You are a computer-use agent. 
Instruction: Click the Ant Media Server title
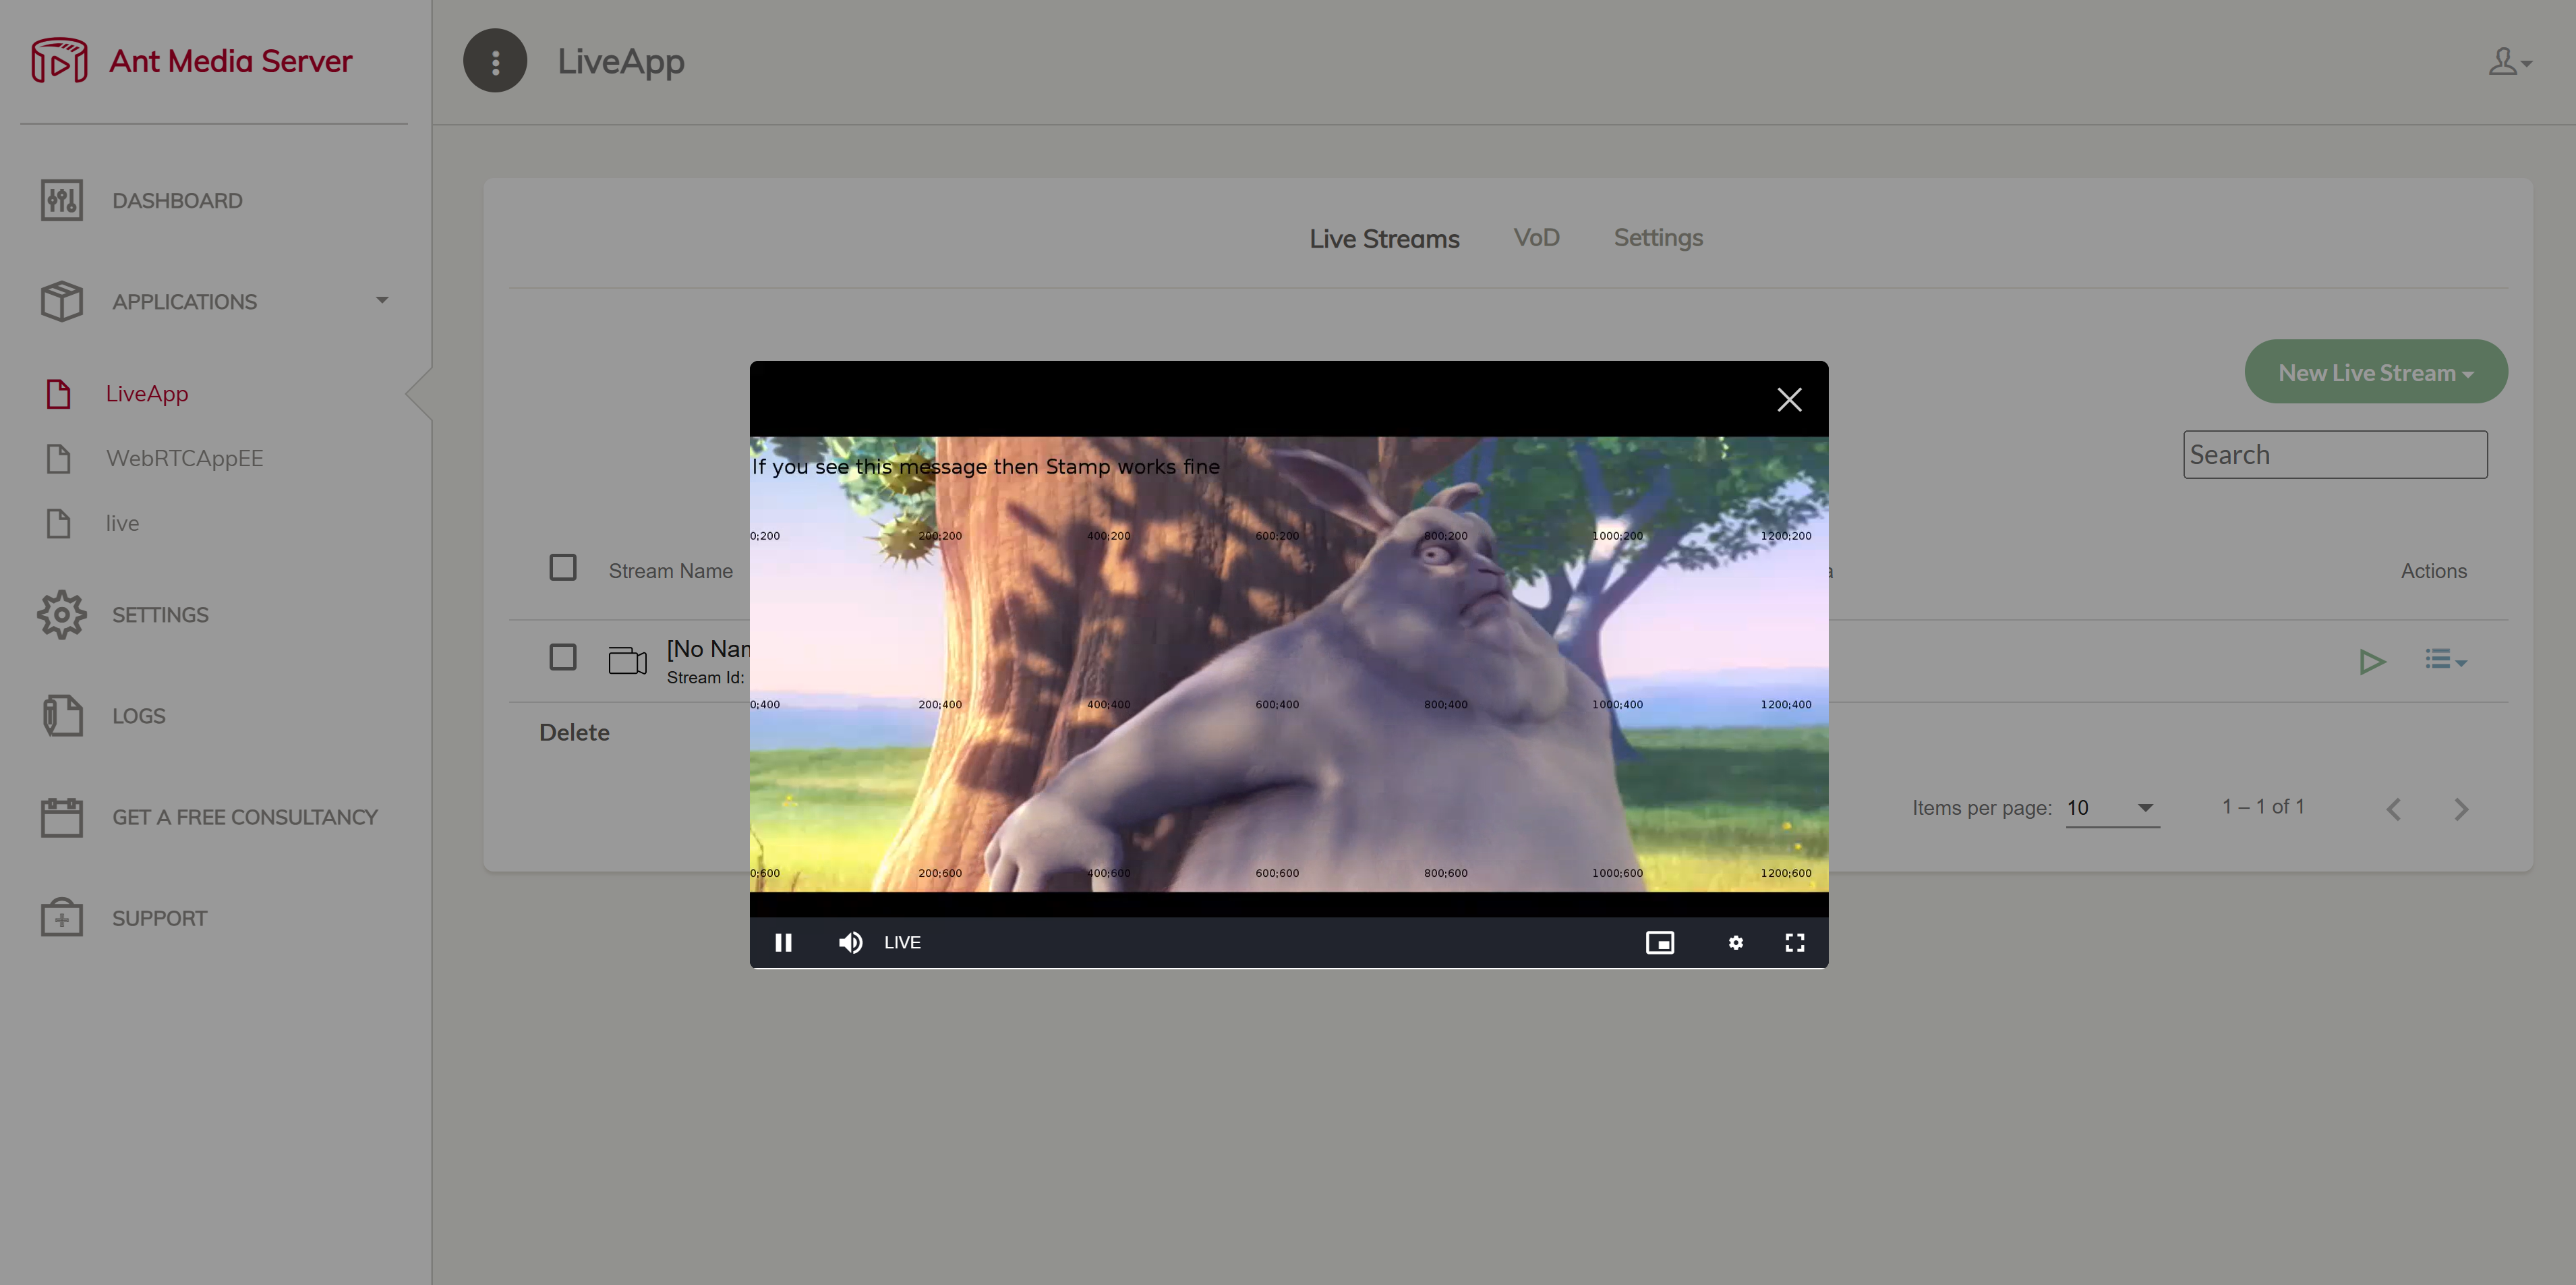tap(231, 61)
